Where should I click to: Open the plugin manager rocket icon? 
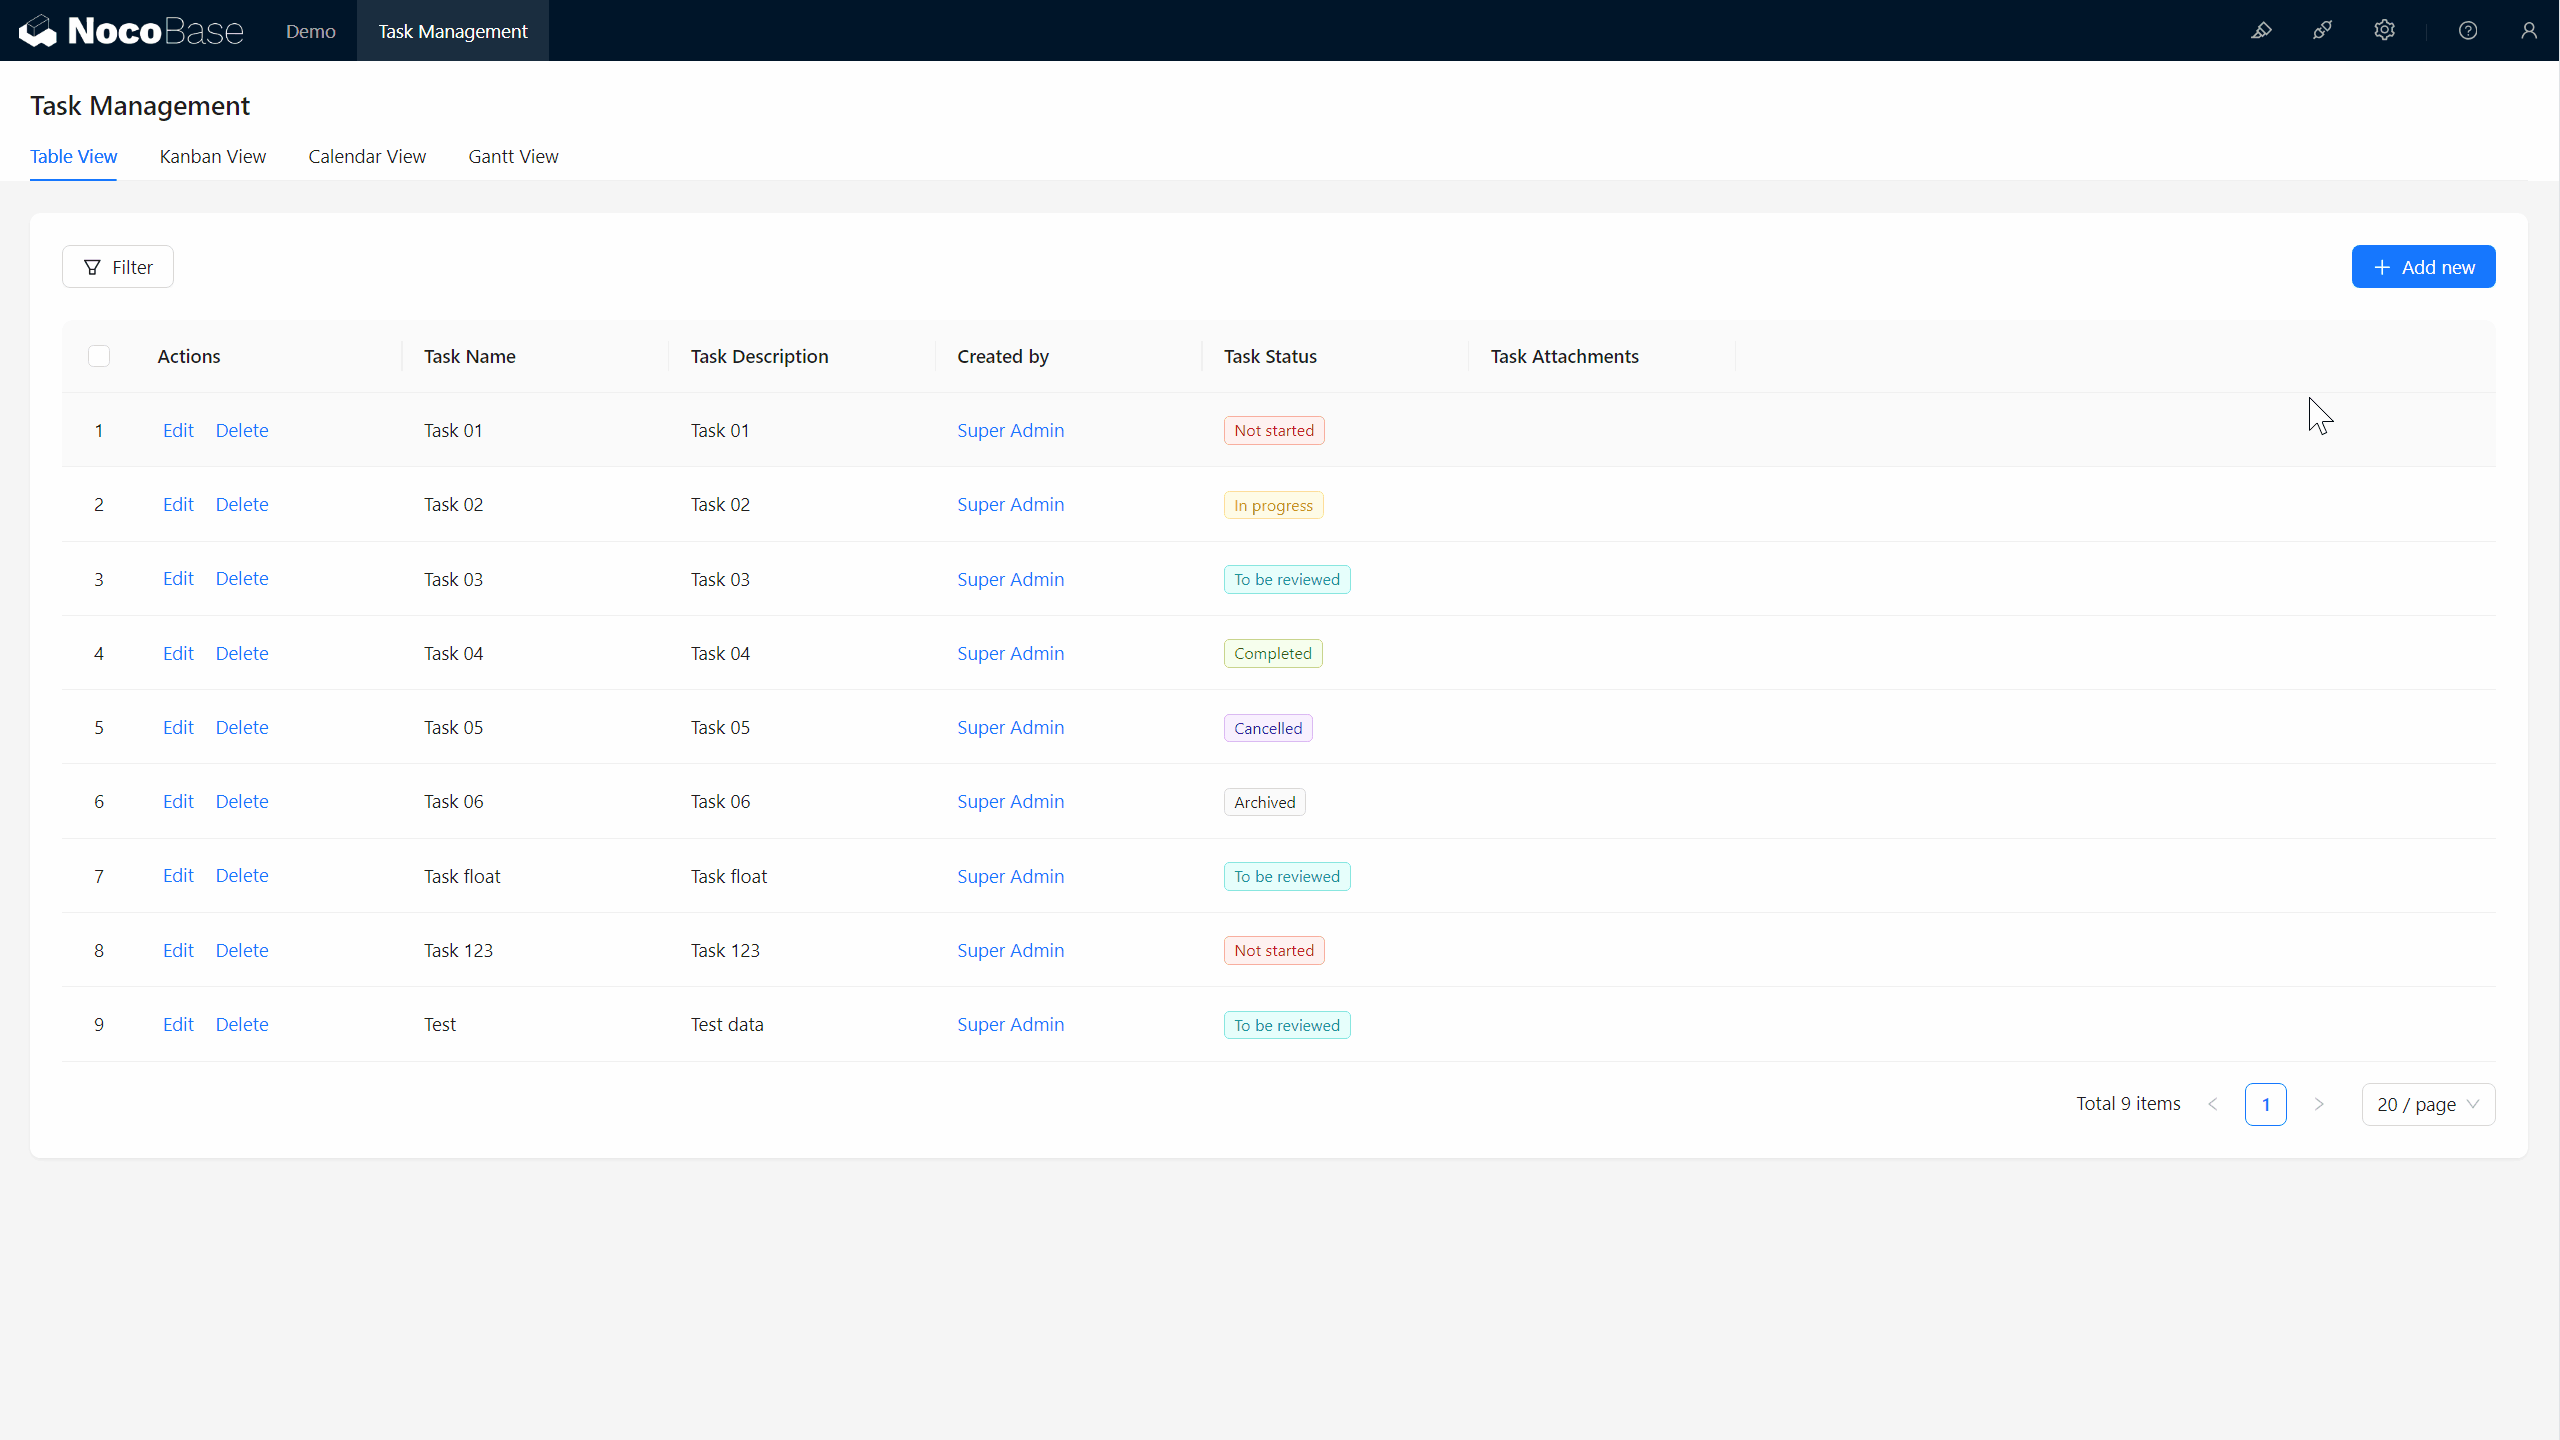tap(2323, 31)
